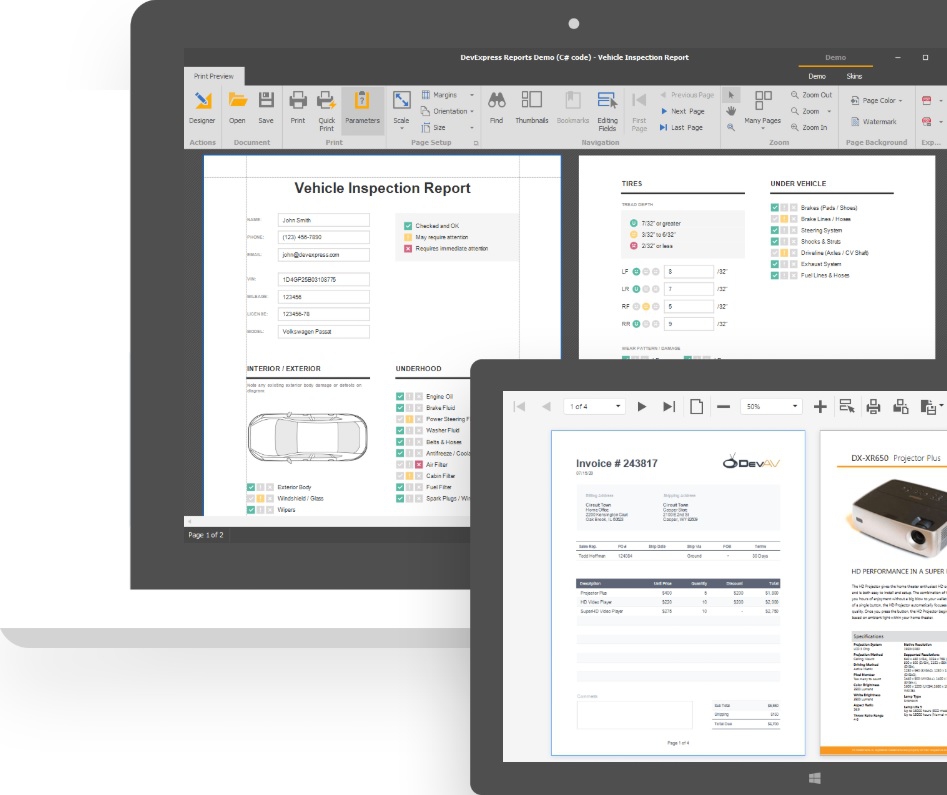Go to First Page in ribbon
Screen dimensions: 947x795
coord(639,111)
